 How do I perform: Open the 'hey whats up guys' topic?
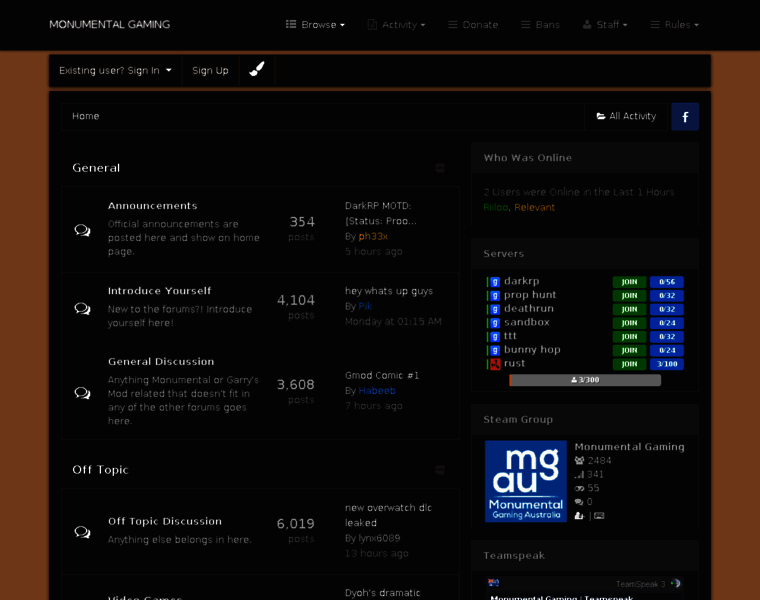click(x=389, y=291)
